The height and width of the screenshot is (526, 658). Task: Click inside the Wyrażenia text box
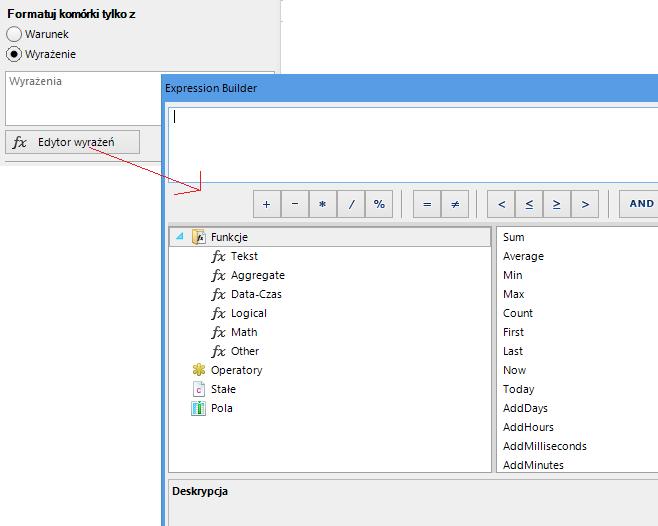(83, 98)
